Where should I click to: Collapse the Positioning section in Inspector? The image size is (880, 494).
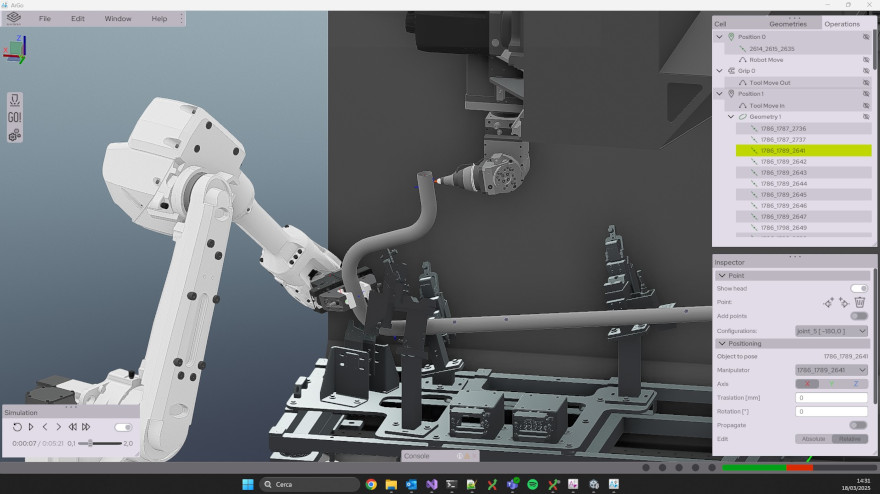[x=722, y=343]
